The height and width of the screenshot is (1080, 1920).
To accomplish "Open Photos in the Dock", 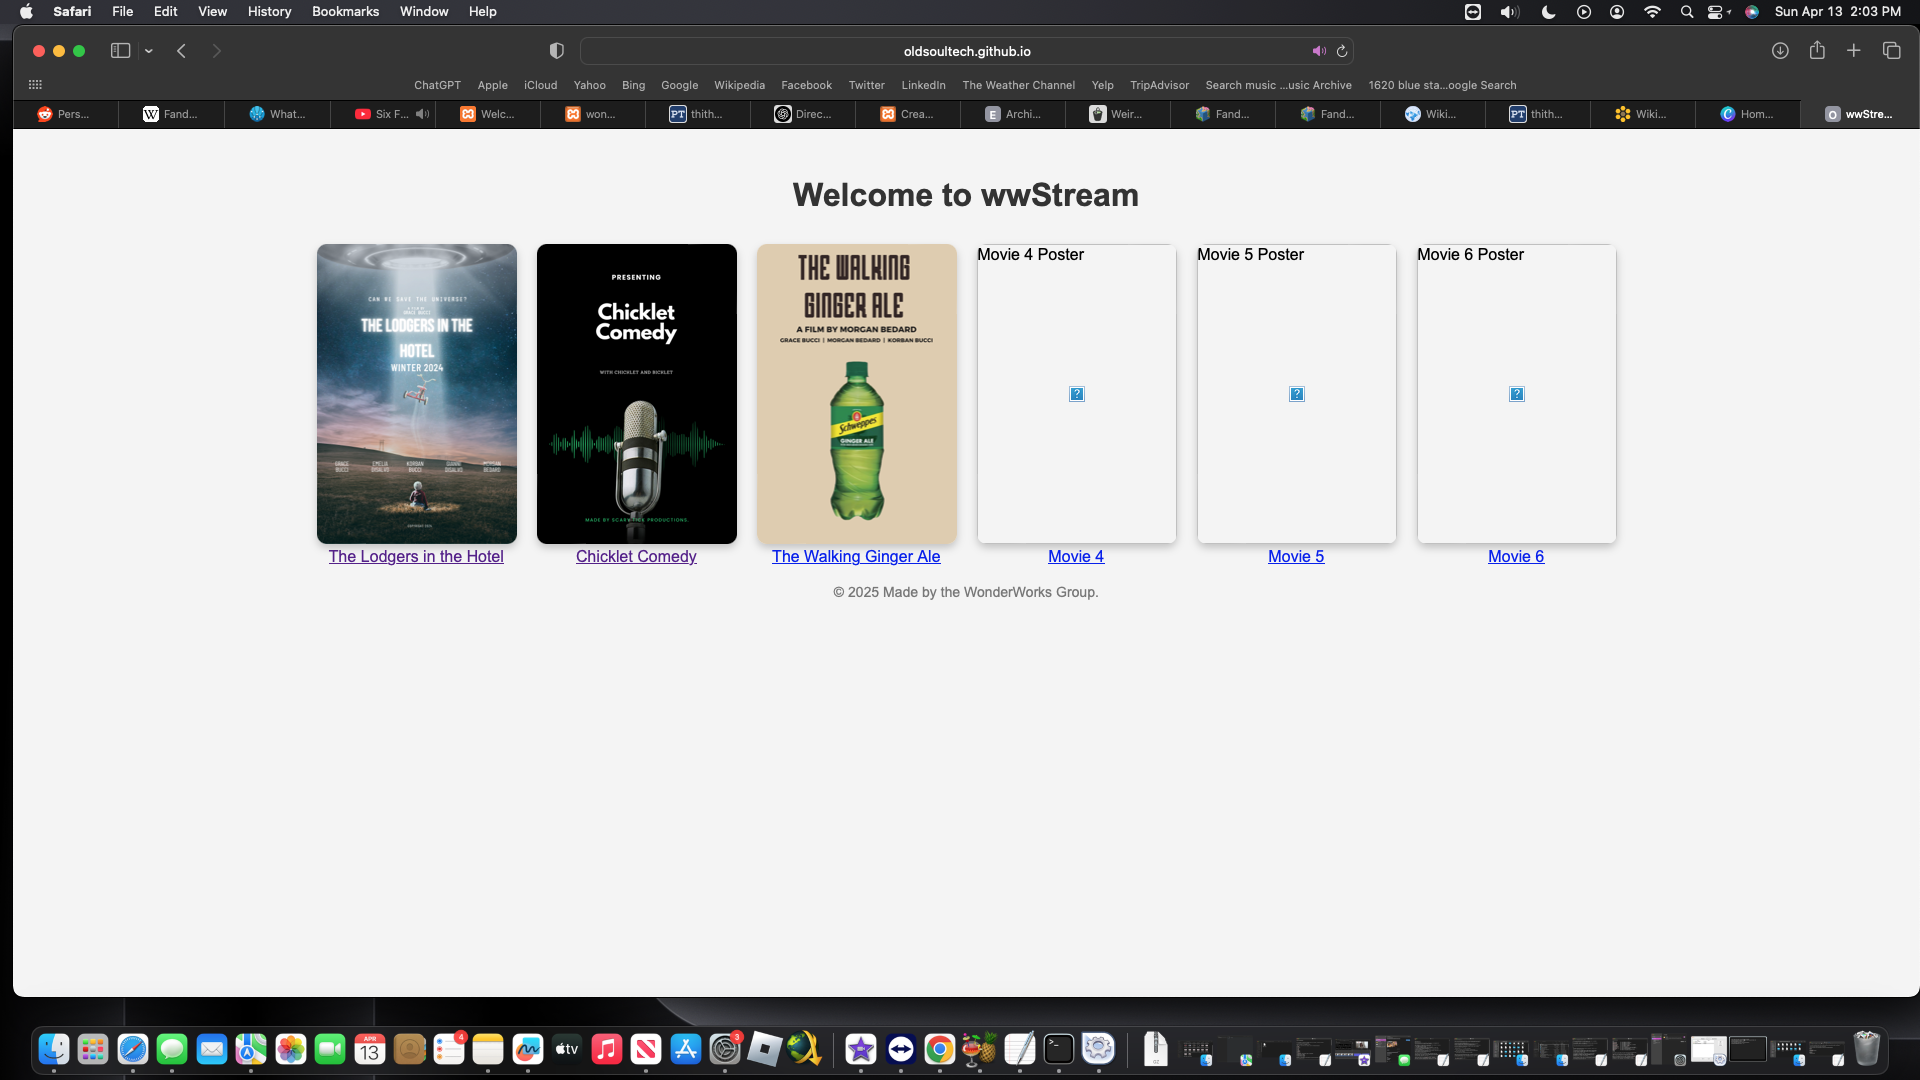I will coord(291,1049).
